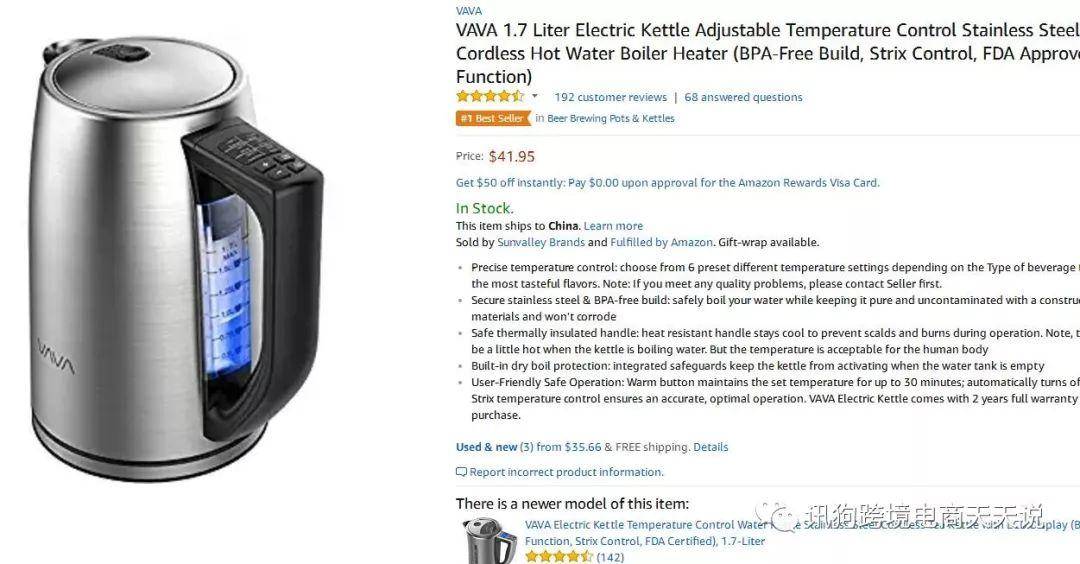Image resolution: width=1080 pixels, height=564 pixels.
Task: Open Beer Brewing Pots & Kettles category
Action: pos(610,118)
